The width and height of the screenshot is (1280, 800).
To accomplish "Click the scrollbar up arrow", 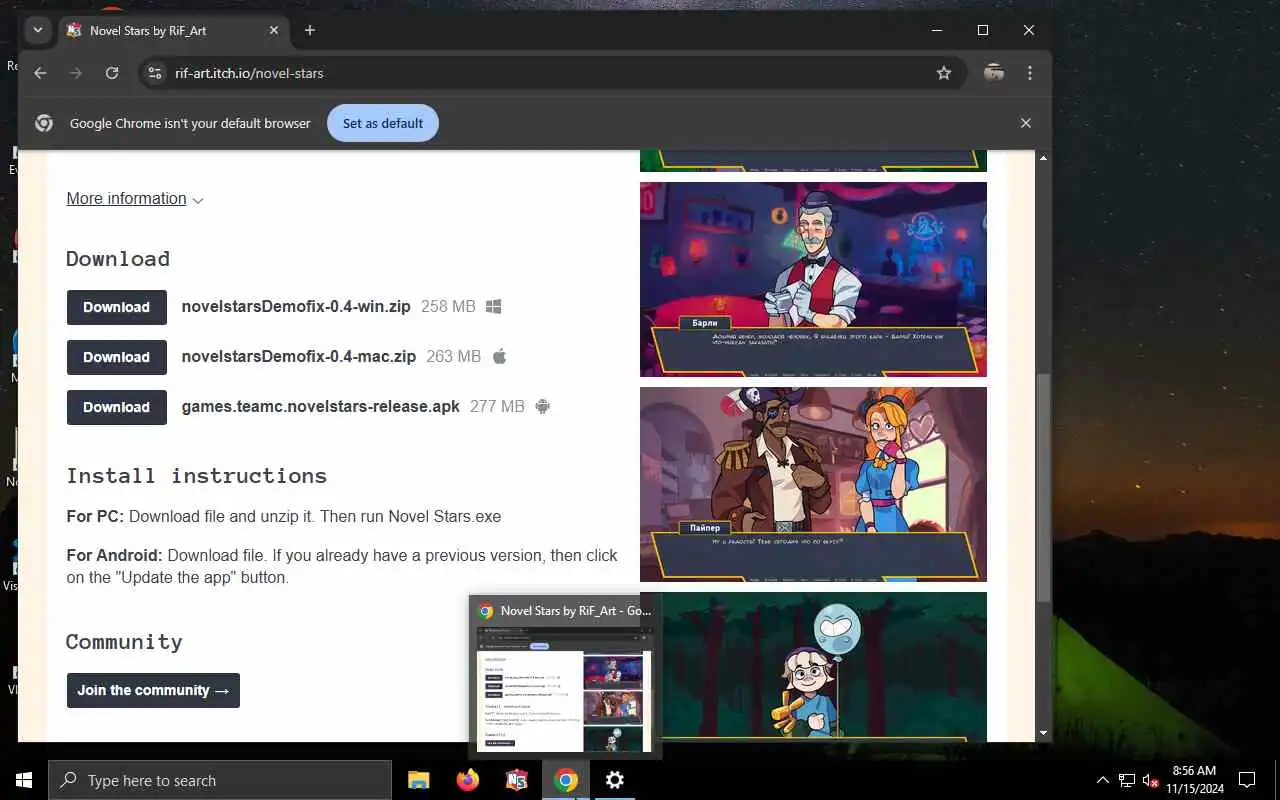I will (x=1044, y=158).
